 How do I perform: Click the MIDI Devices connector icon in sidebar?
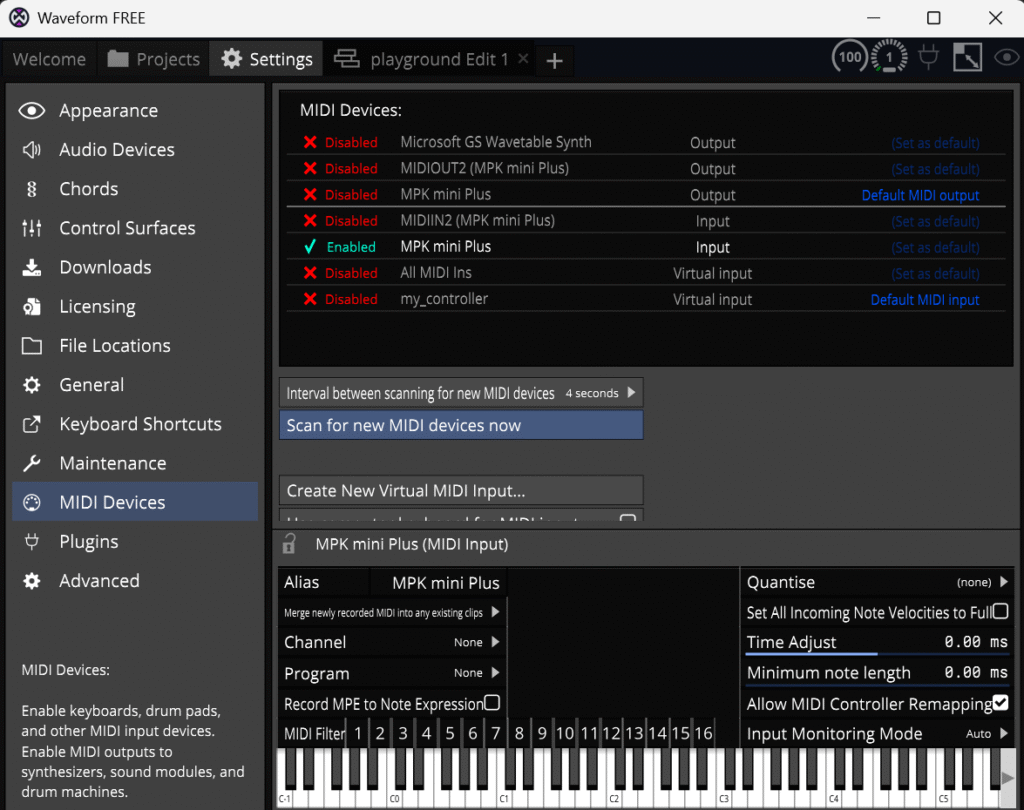click(31, 502)
